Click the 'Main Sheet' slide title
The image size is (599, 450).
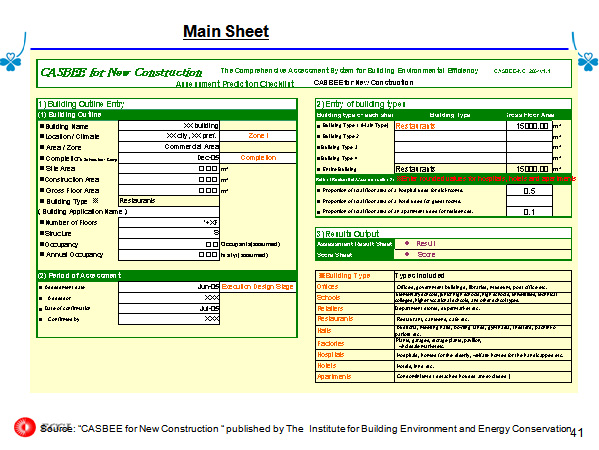226,31
